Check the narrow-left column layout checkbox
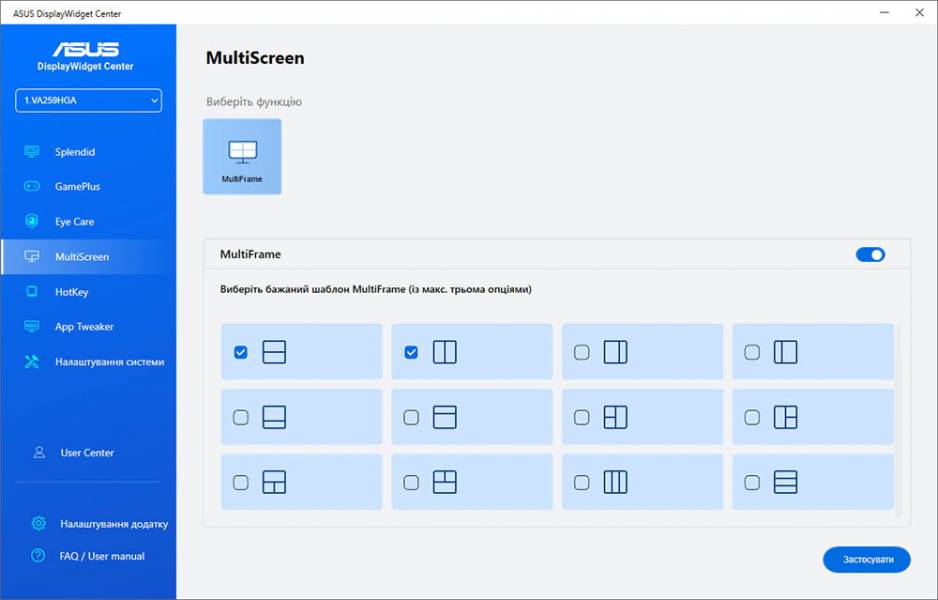The image size is (938, 600). pos(752,352)
